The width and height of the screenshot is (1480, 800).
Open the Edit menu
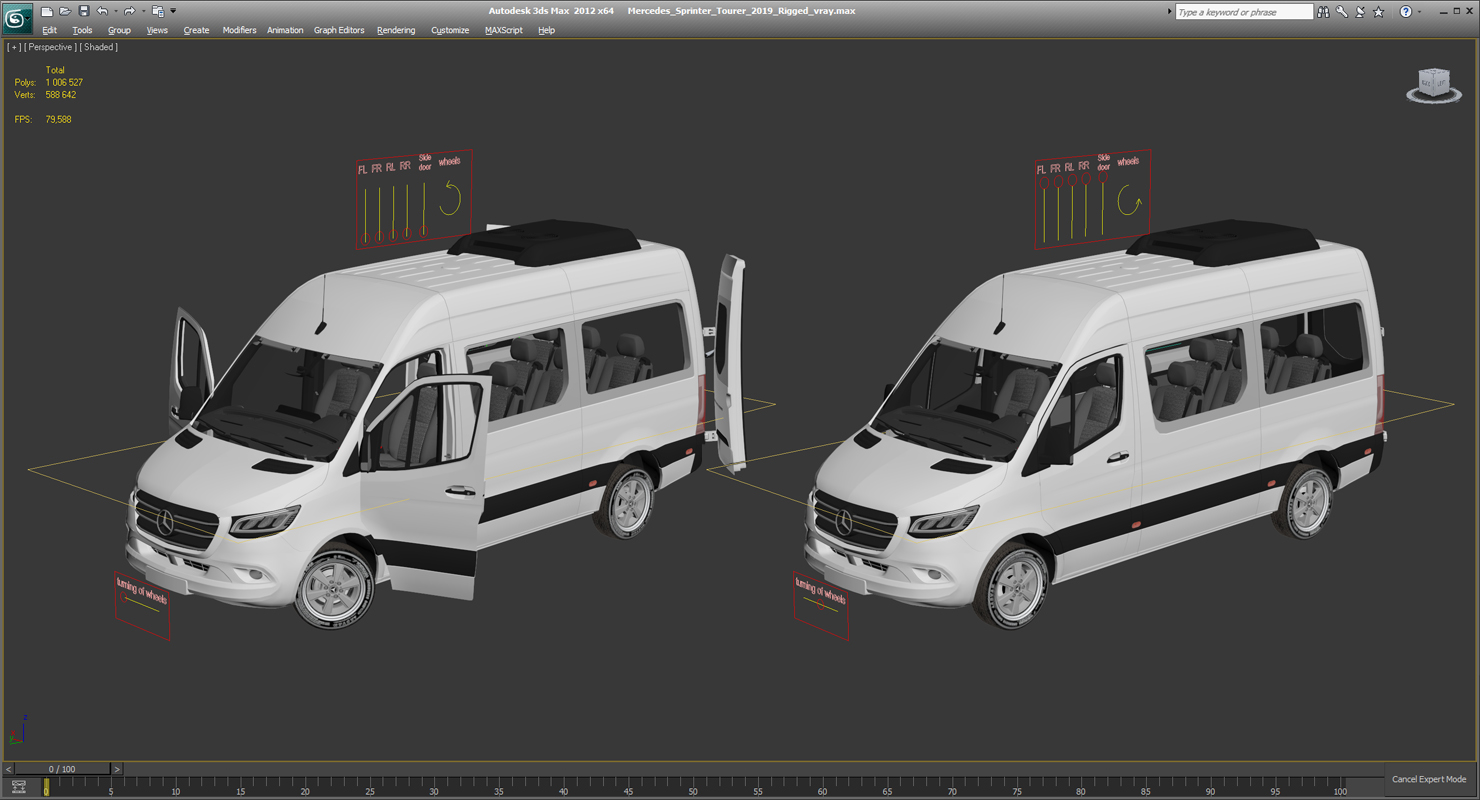pos(49,30)
